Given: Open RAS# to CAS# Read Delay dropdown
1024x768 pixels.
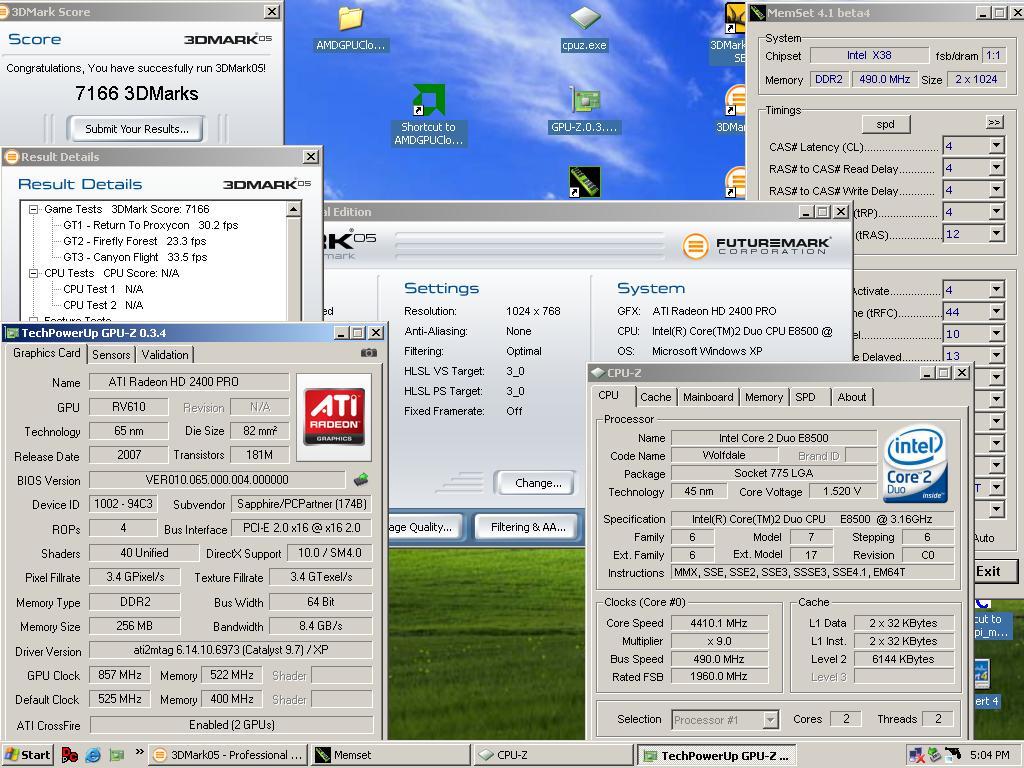Looking at the screenshot, I should 996,168.
